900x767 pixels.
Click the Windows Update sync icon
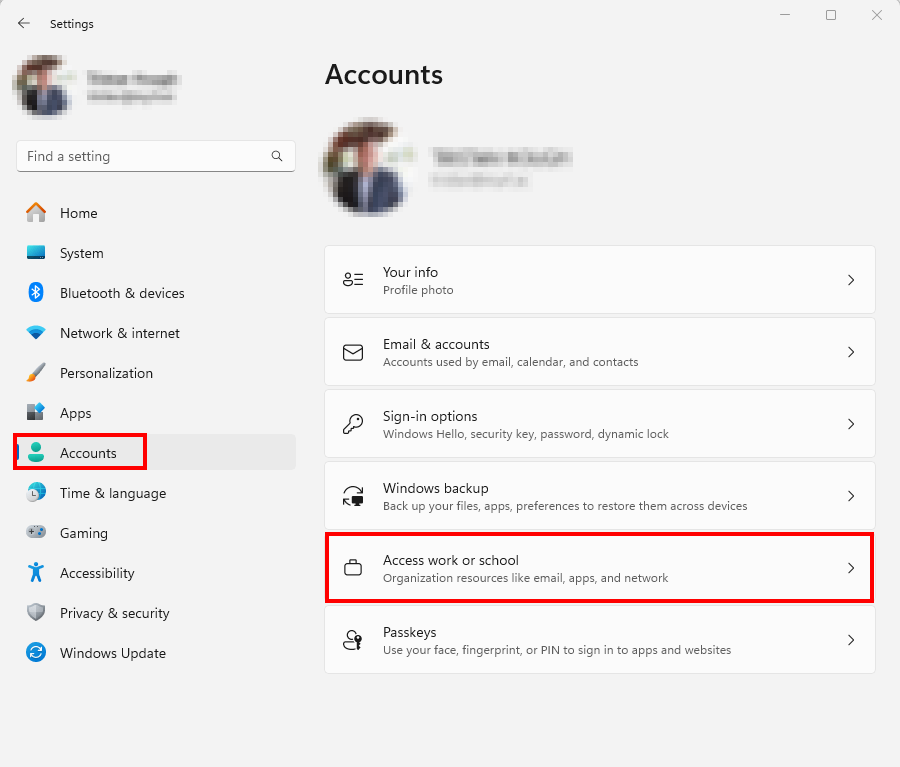[x=36, y=652]
